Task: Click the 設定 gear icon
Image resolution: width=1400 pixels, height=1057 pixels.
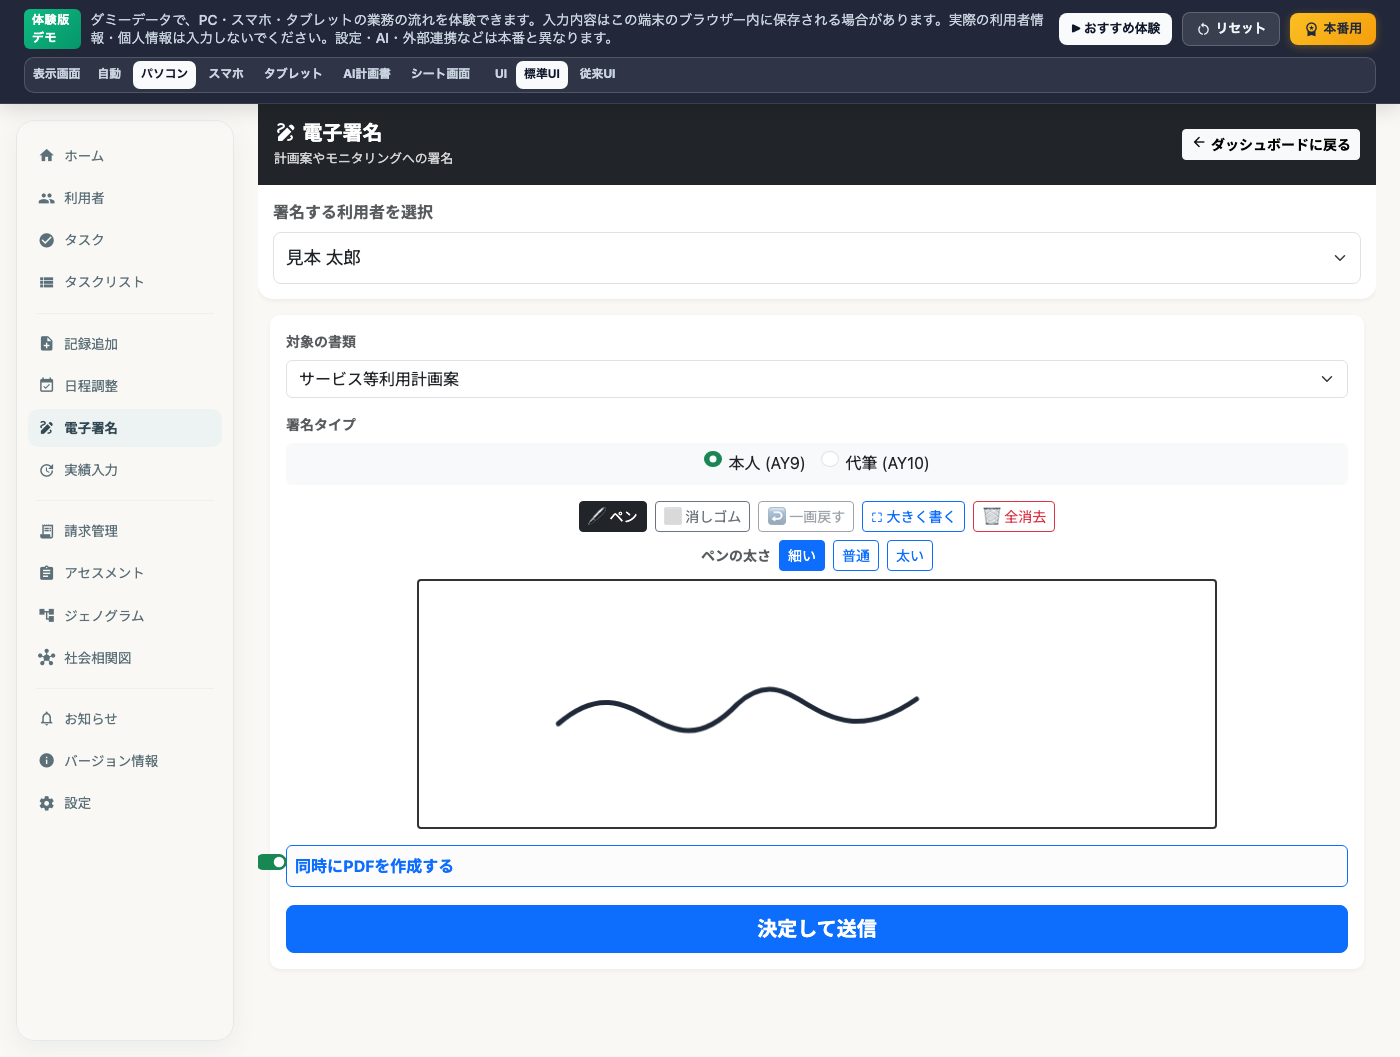Action: coord(46,803)
